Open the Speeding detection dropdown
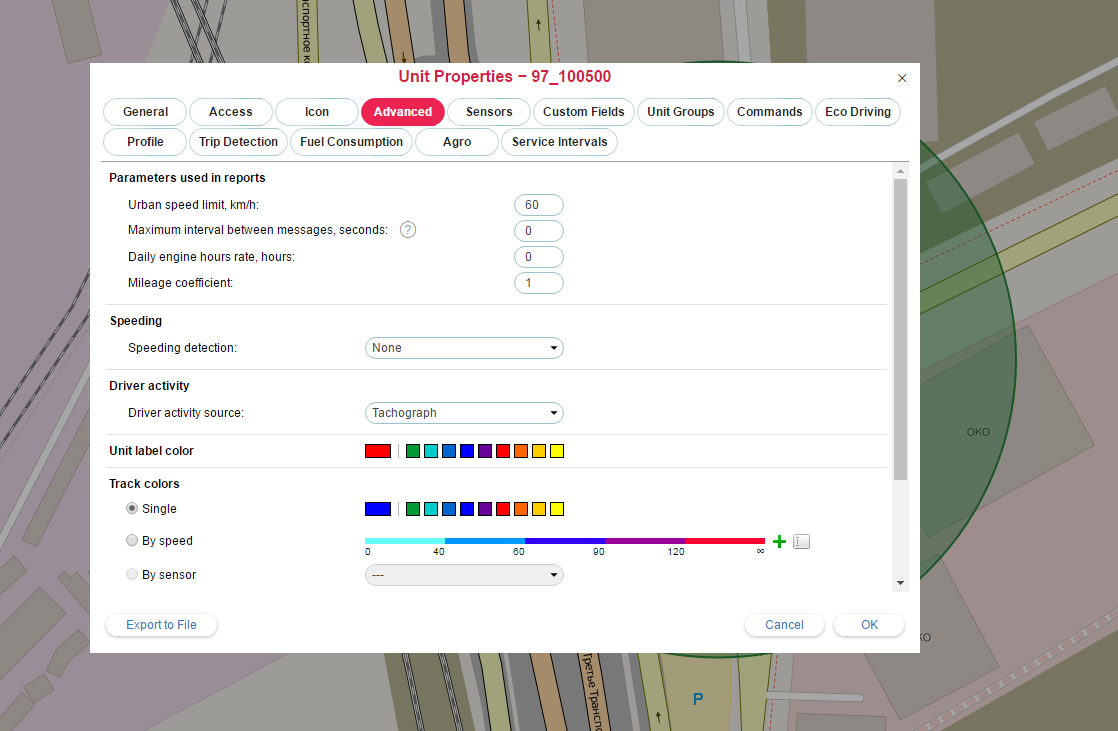Viewport: 1118px width, 731px height. click(x=464, y=348)
